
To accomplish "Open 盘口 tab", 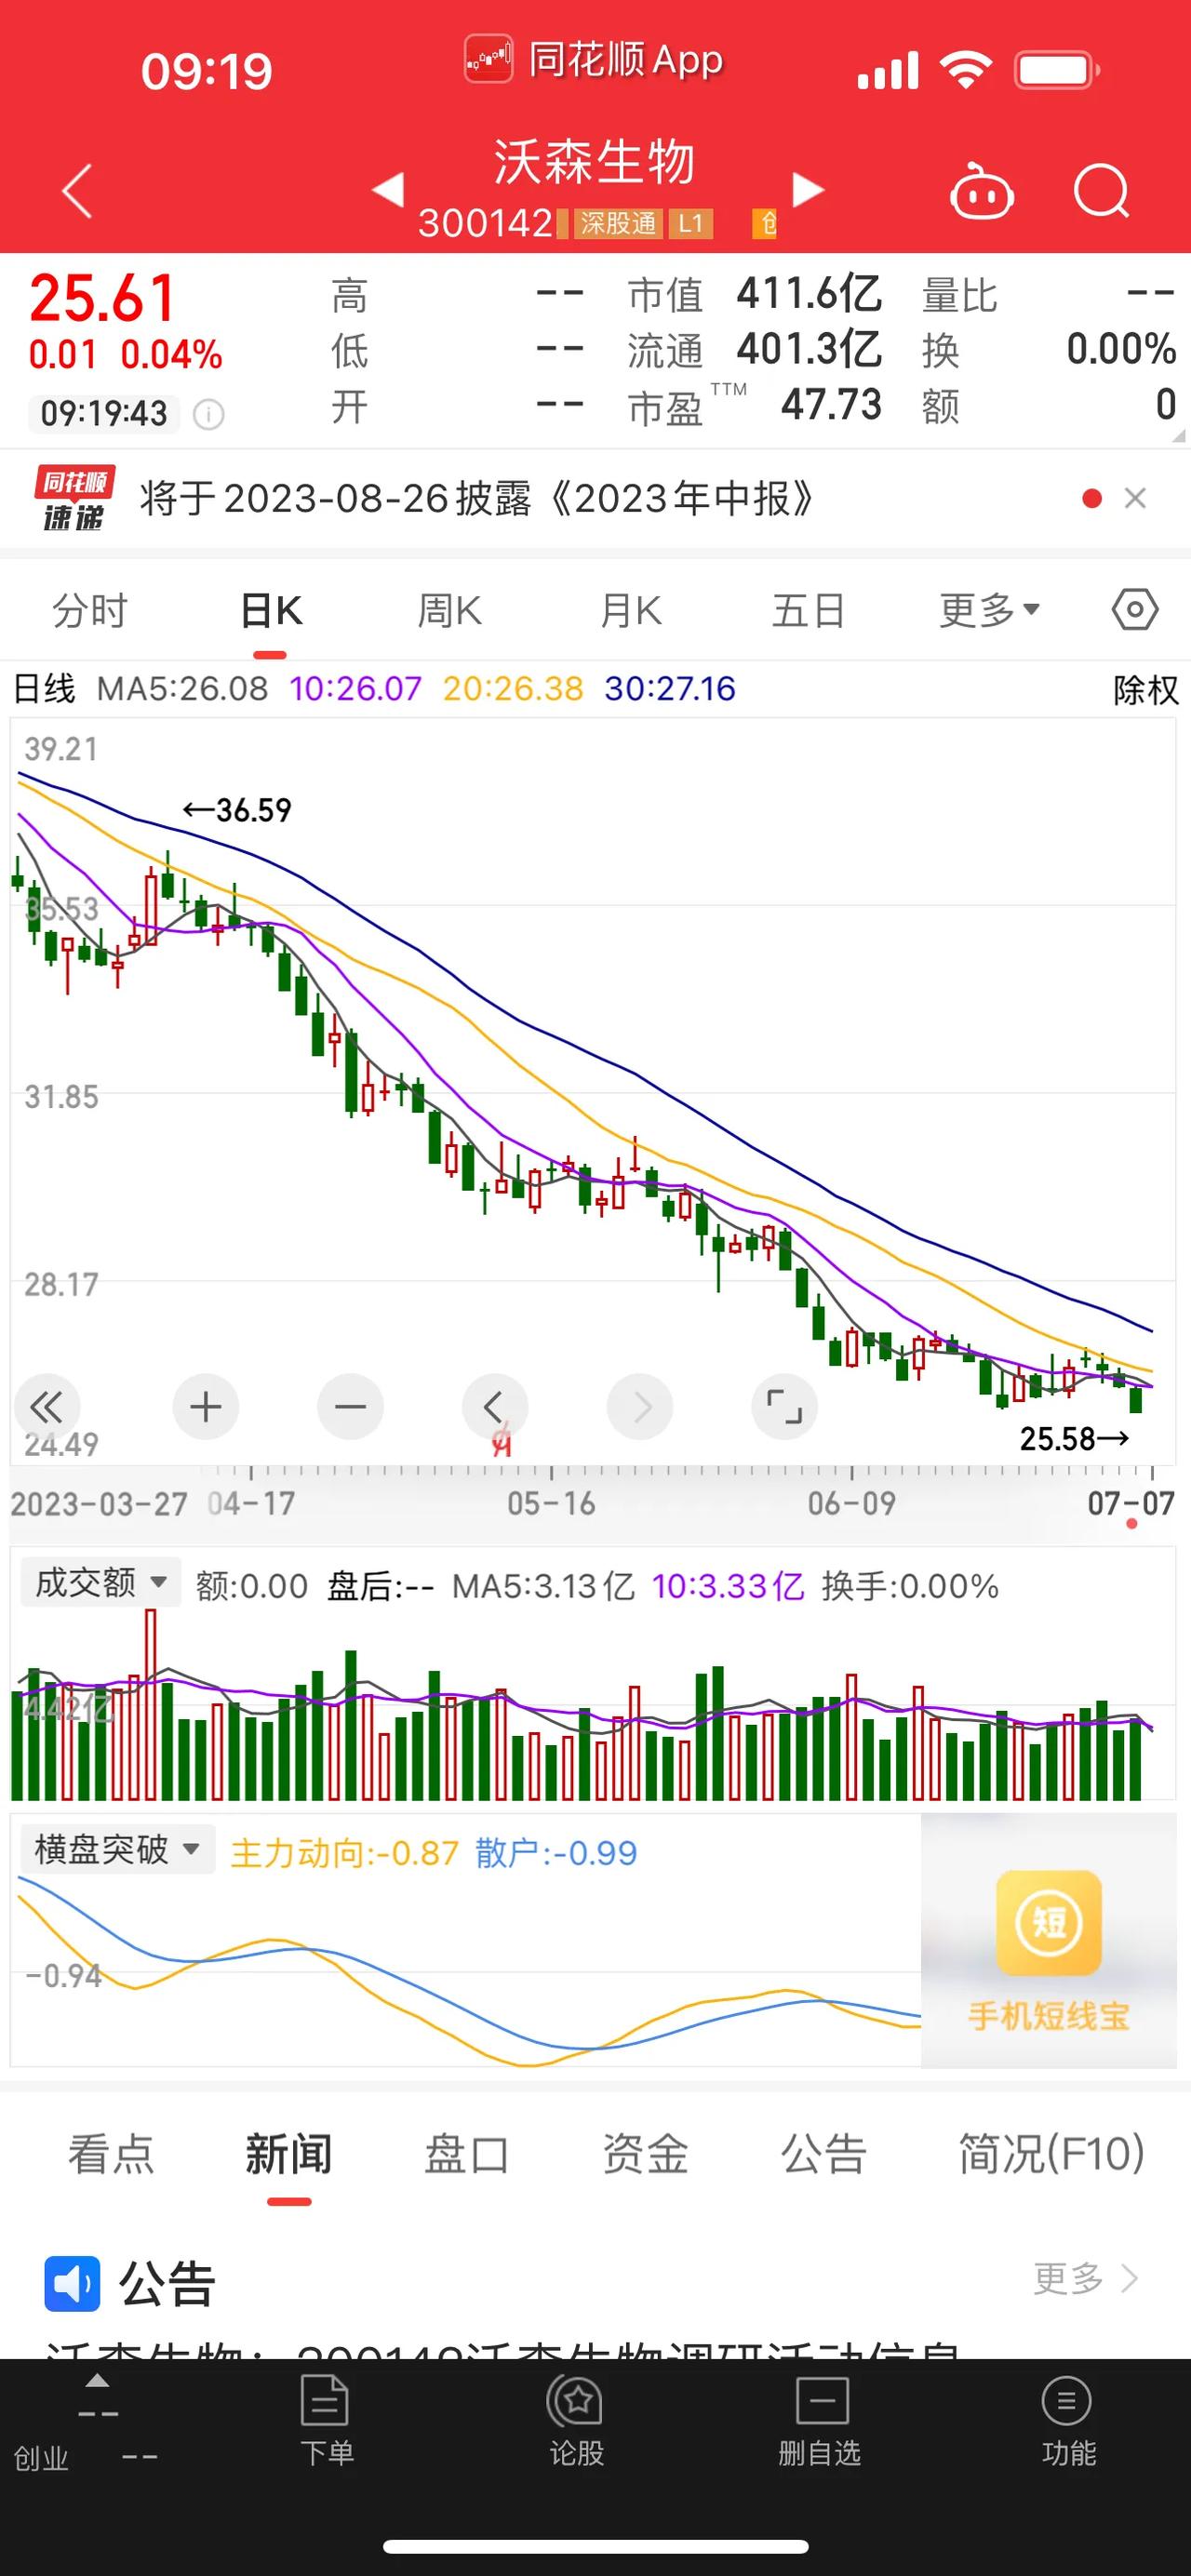I will coord(467,2155).
